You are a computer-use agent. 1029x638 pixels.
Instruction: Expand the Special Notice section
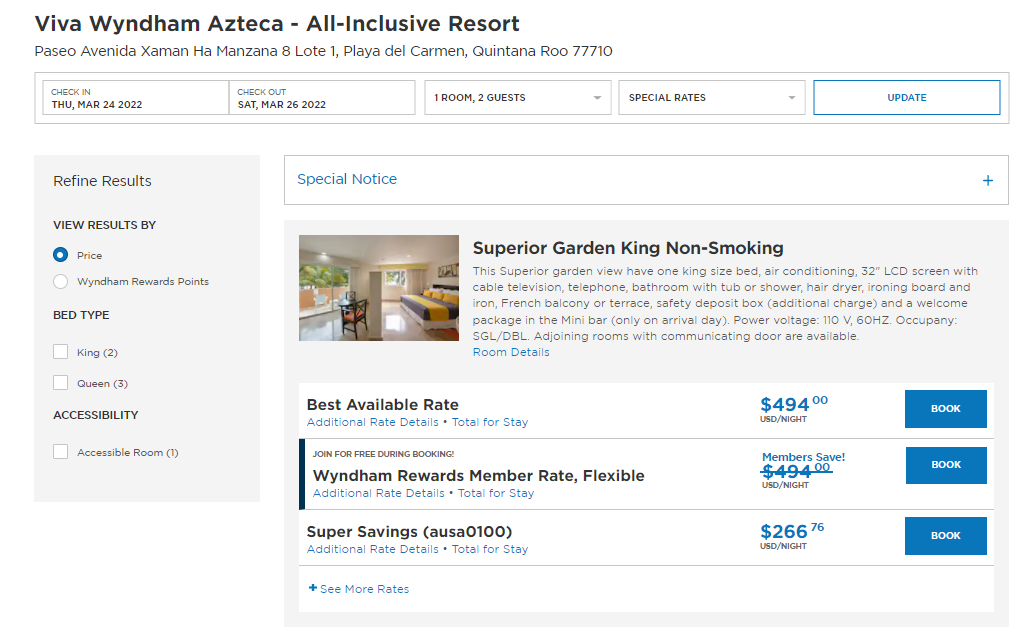(x=987, y=180)
